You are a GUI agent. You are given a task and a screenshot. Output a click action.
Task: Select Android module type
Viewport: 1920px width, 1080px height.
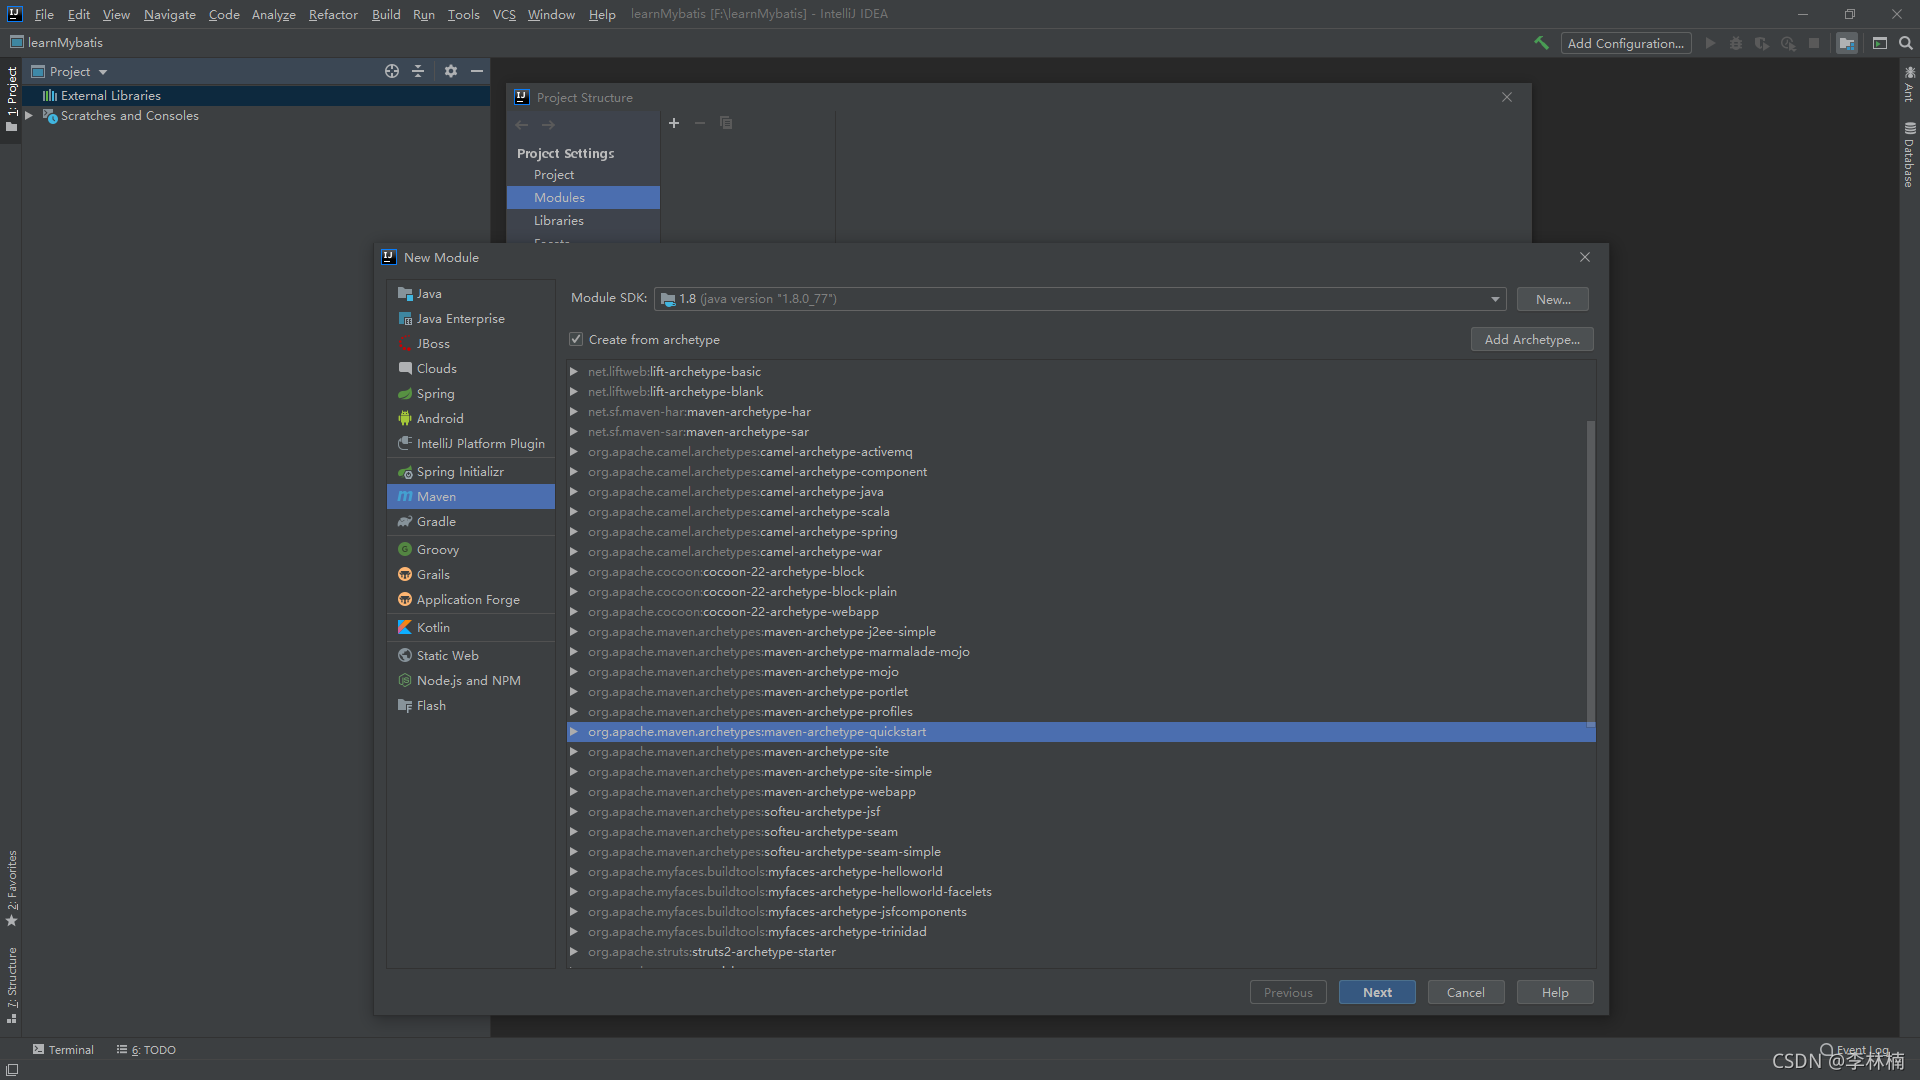click(471, 418)
